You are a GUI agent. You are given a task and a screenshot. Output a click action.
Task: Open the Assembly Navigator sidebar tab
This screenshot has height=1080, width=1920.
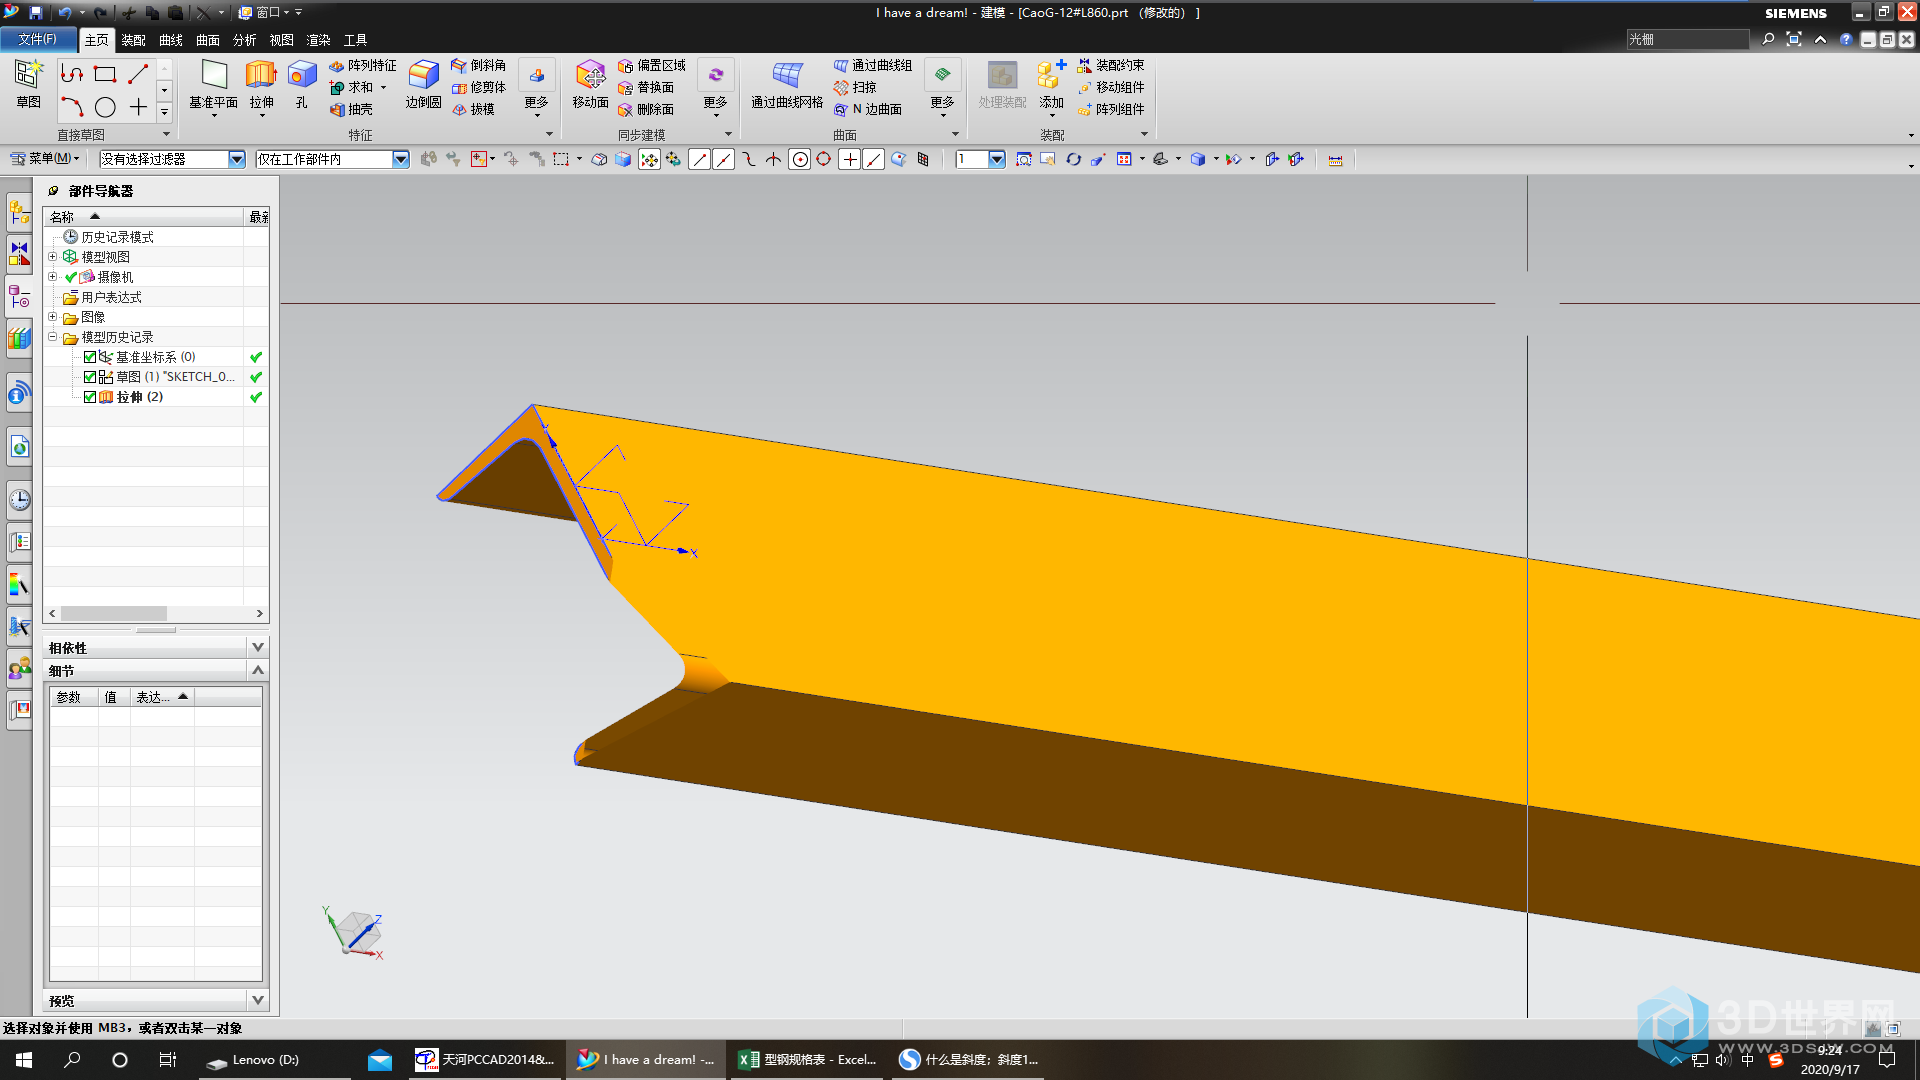pos(19,212)
